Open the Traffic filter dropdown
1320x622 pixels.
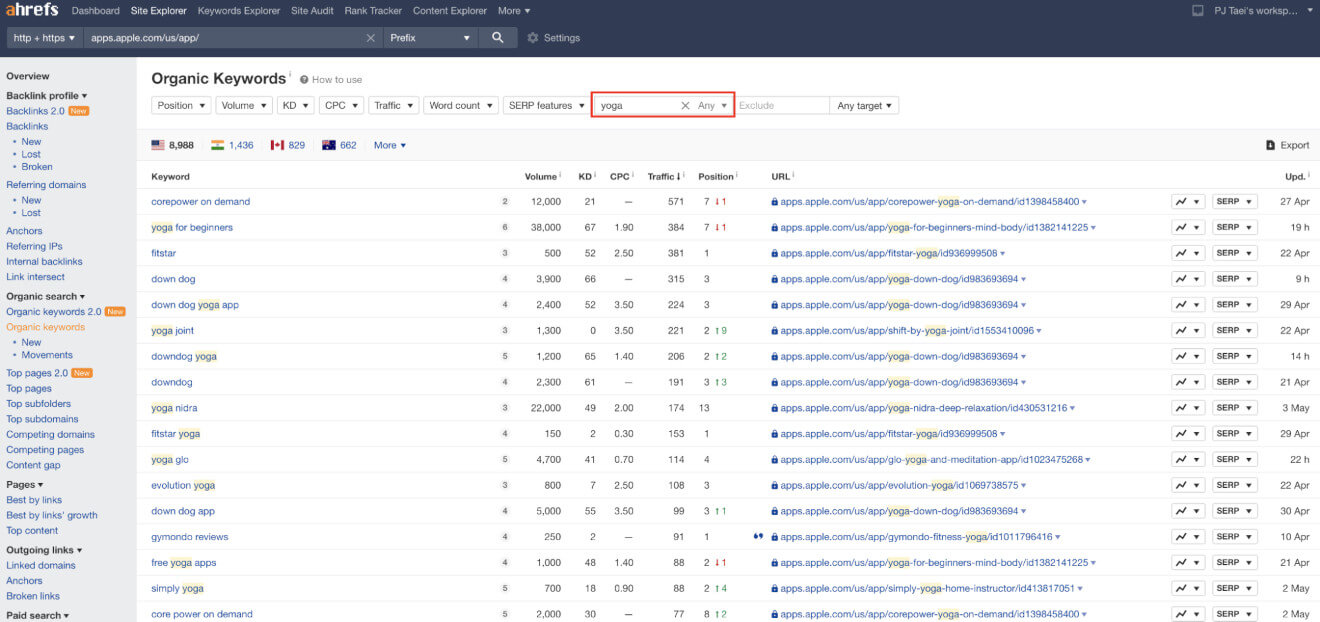[393, 105]
